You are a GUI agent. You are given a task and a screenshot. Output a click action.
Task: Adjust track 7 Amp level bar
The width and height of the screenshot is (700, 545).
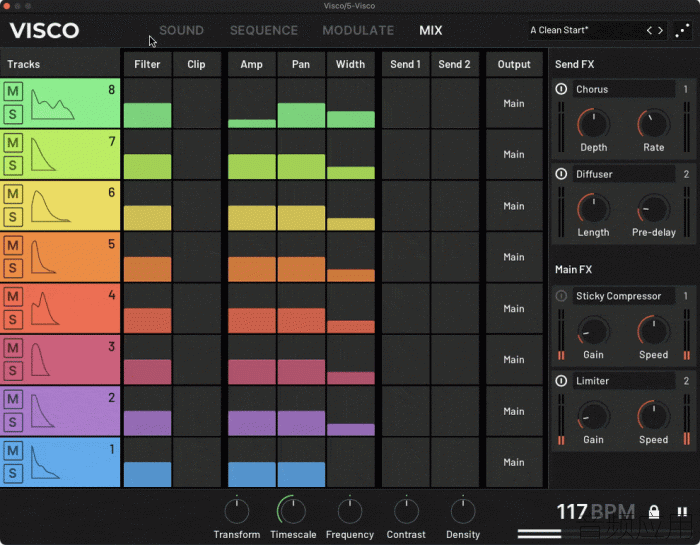click(251, 166)
